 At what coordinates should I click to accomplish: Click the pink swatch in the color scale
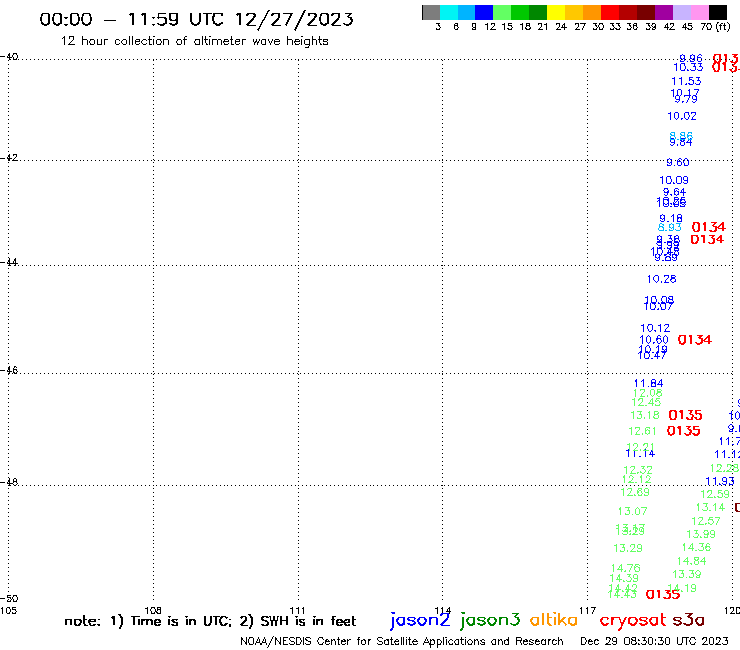coord(699,12)
